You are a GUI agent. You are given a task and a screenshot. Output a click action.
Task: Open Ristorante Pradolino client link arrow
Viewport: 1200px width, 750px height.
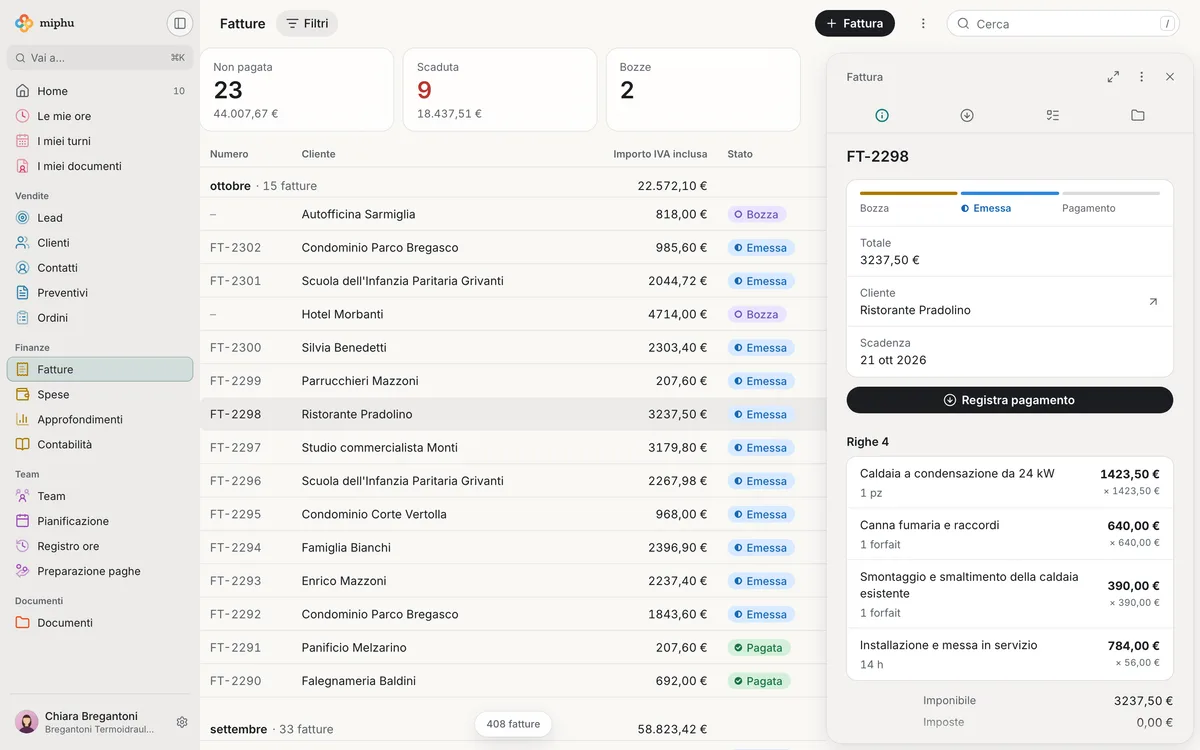click(1153, 301)
